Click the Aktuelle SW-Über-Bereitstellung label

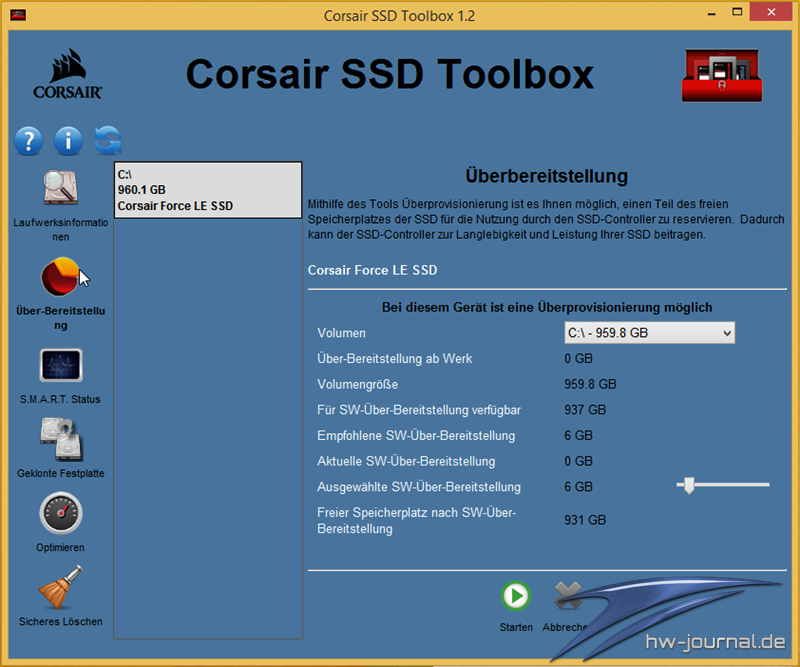pyautogui.click(x=406, y=461)
